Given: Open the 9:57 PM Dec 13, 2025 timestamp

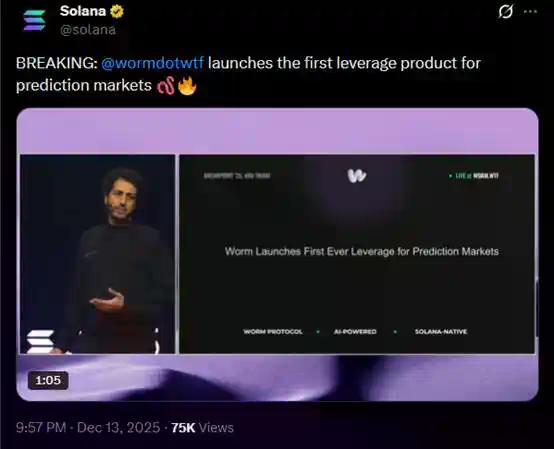Looking at the screenshot, I should pos(88,428).
